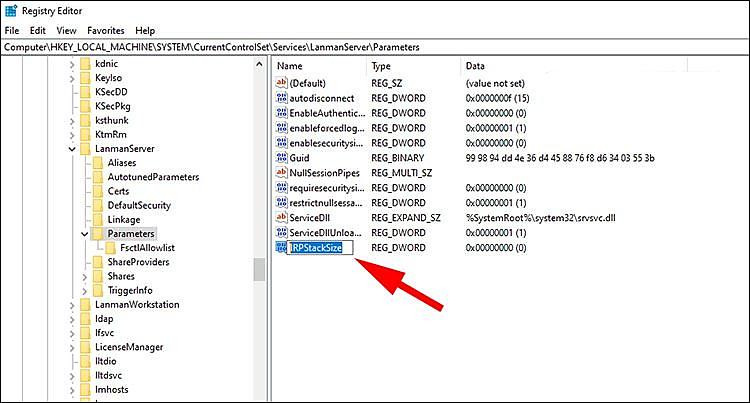The width and height of the screenshot is (750, 403).
Task: Select the Parameters tree item label
Action: [x=131, y=234]
